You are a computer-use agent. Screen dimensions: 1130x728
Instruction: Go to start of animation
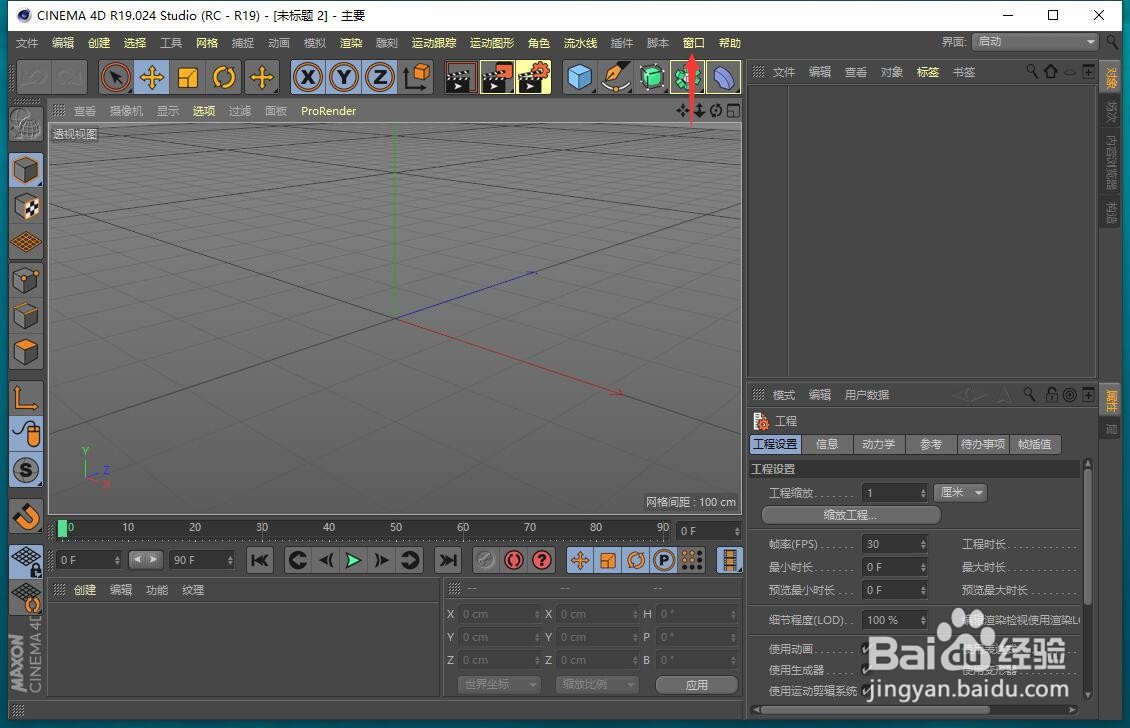pos(260,560)
